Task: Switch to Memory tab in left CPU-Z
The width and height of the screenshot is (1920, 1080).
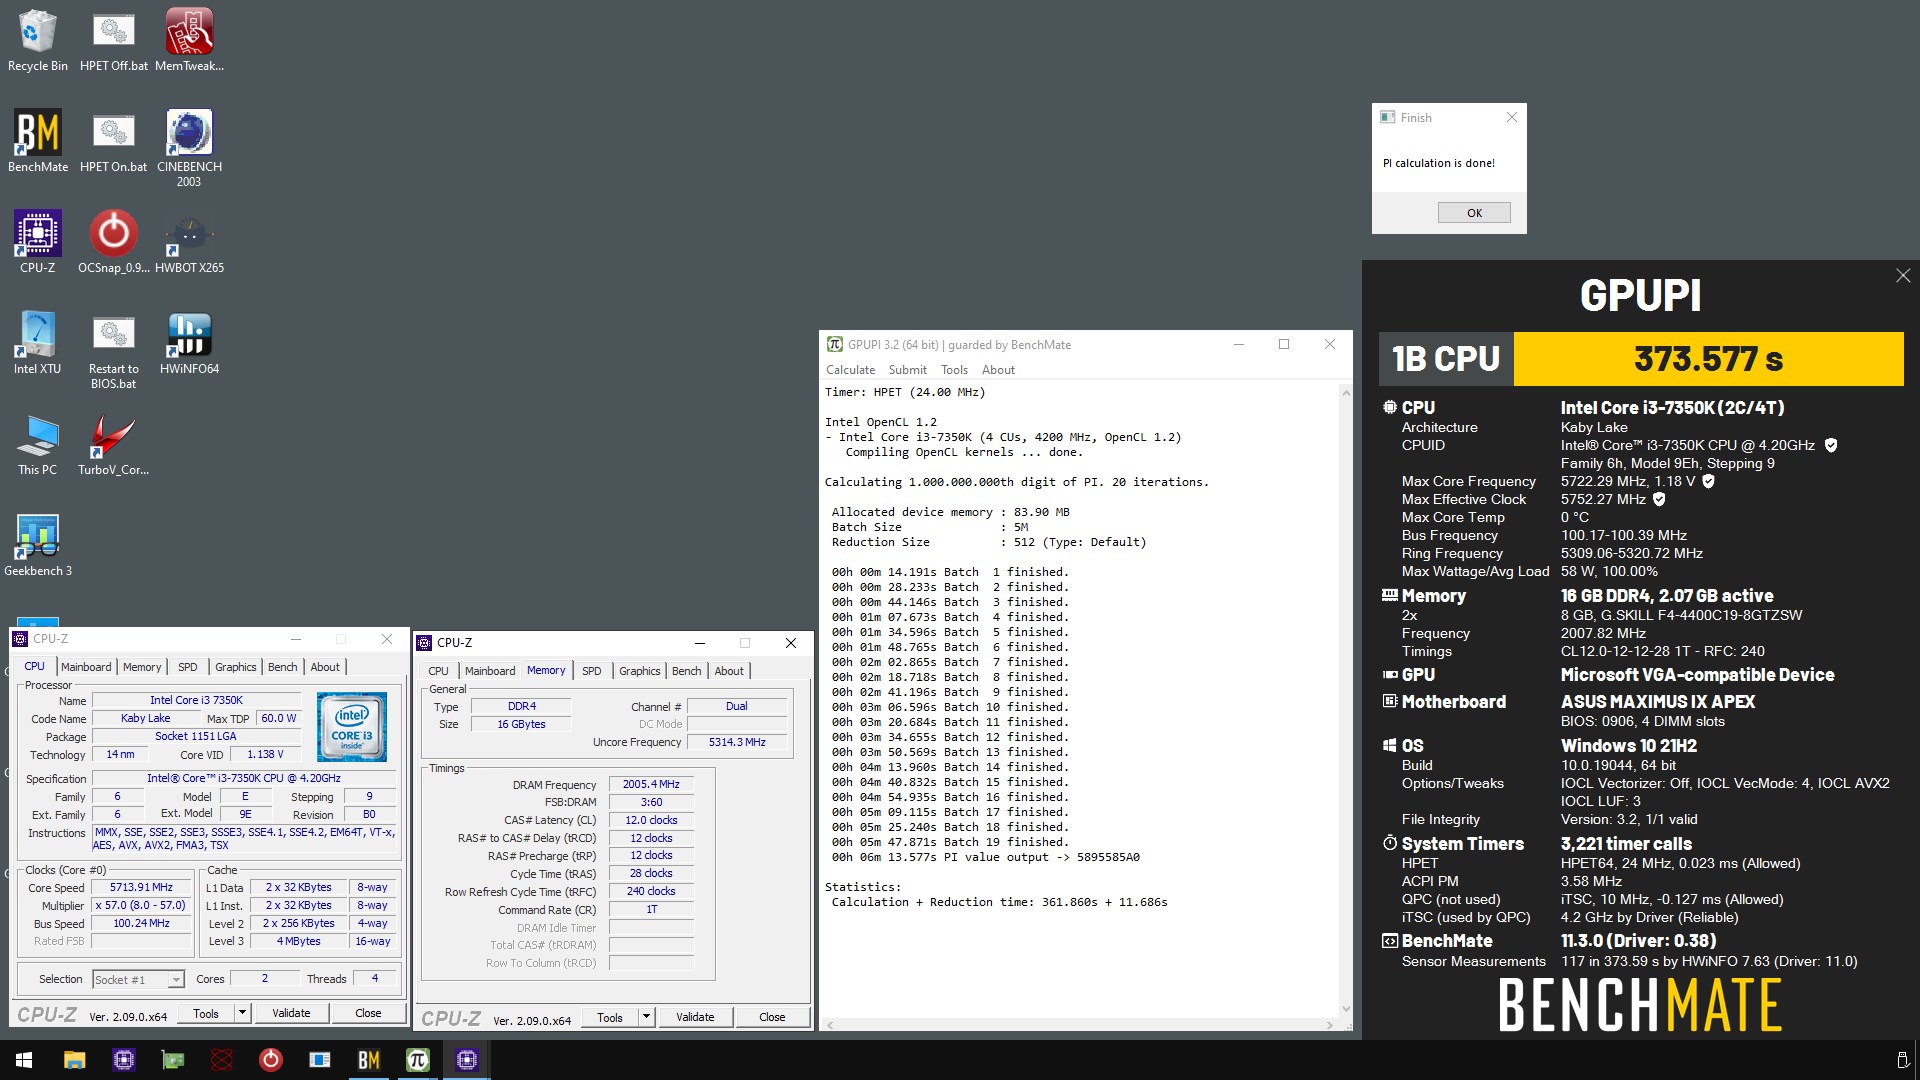Action: (x=142, y=667)
